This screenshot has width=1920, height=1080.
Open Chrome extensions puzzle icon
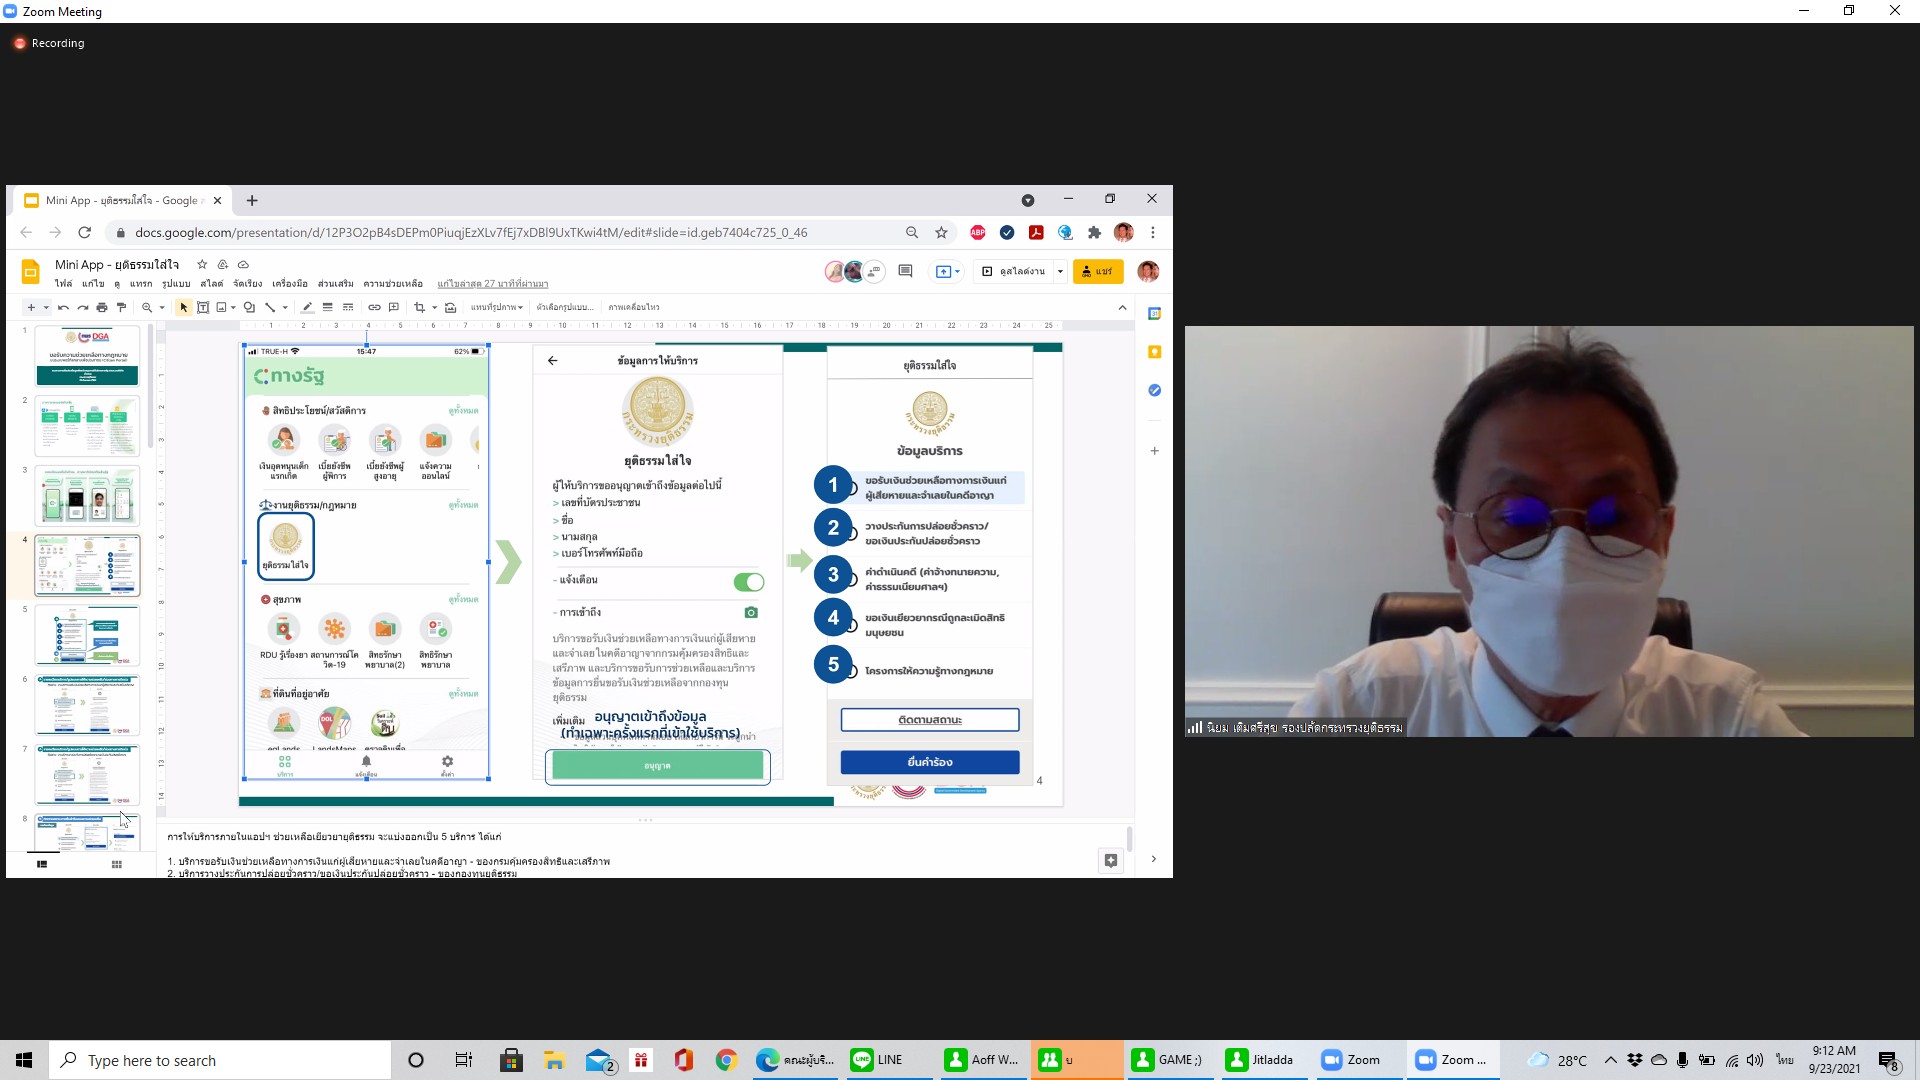[x=1094, y=232]
